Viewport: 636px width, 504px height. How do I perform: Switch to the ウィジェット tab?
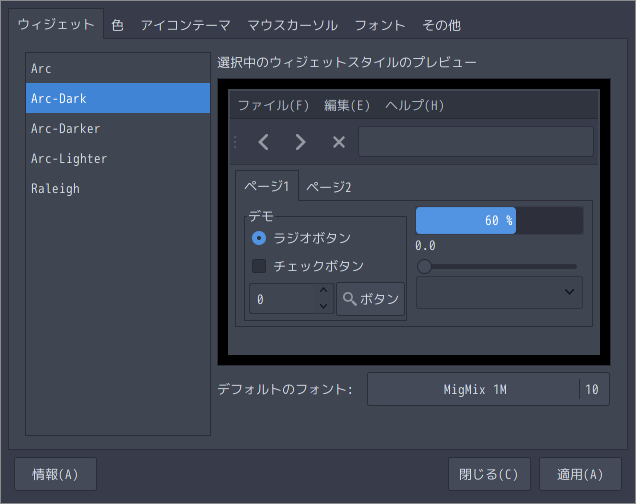(x=56, y=24)
